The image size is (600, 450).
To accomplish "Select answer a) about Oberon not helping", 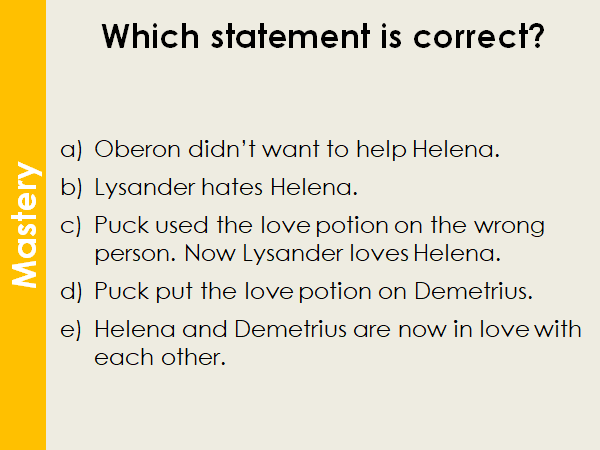I will point(296,150).
